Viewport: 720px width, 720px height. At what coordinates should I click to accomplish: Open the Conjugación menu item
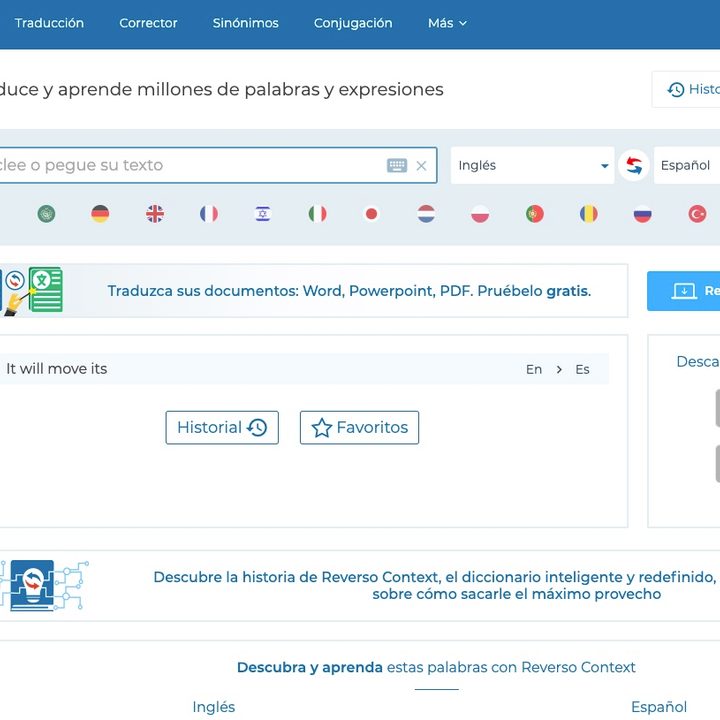pos(353,23)
